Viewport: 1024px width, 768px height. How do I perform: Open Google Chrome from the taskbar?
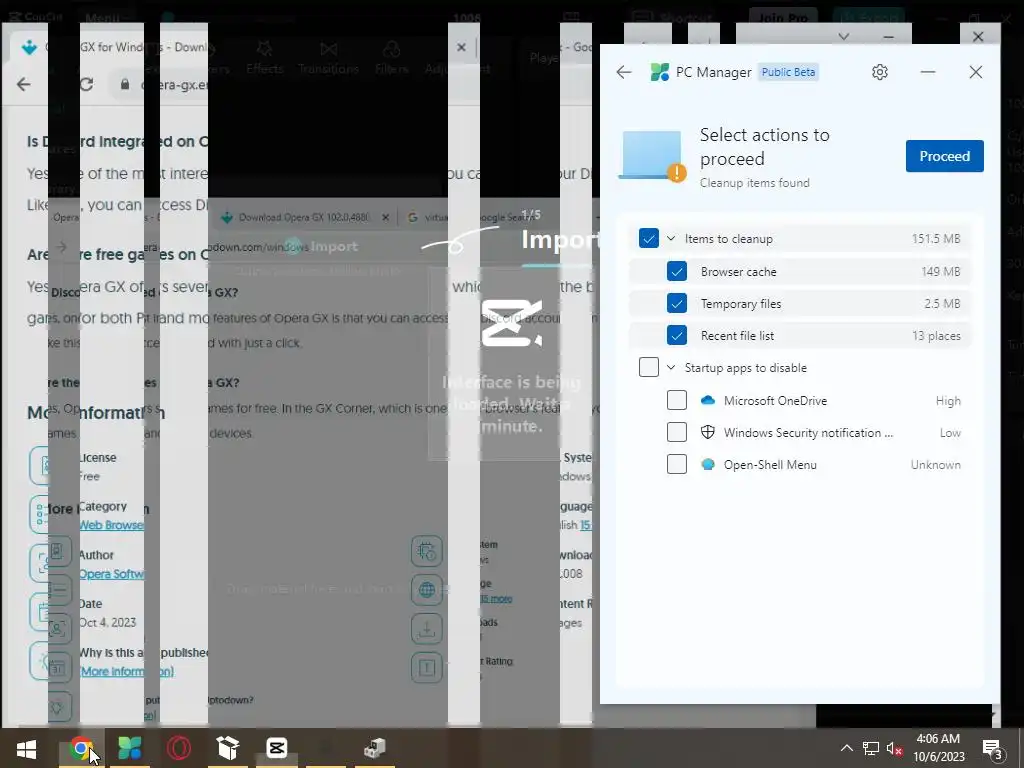tap(81, 748)
